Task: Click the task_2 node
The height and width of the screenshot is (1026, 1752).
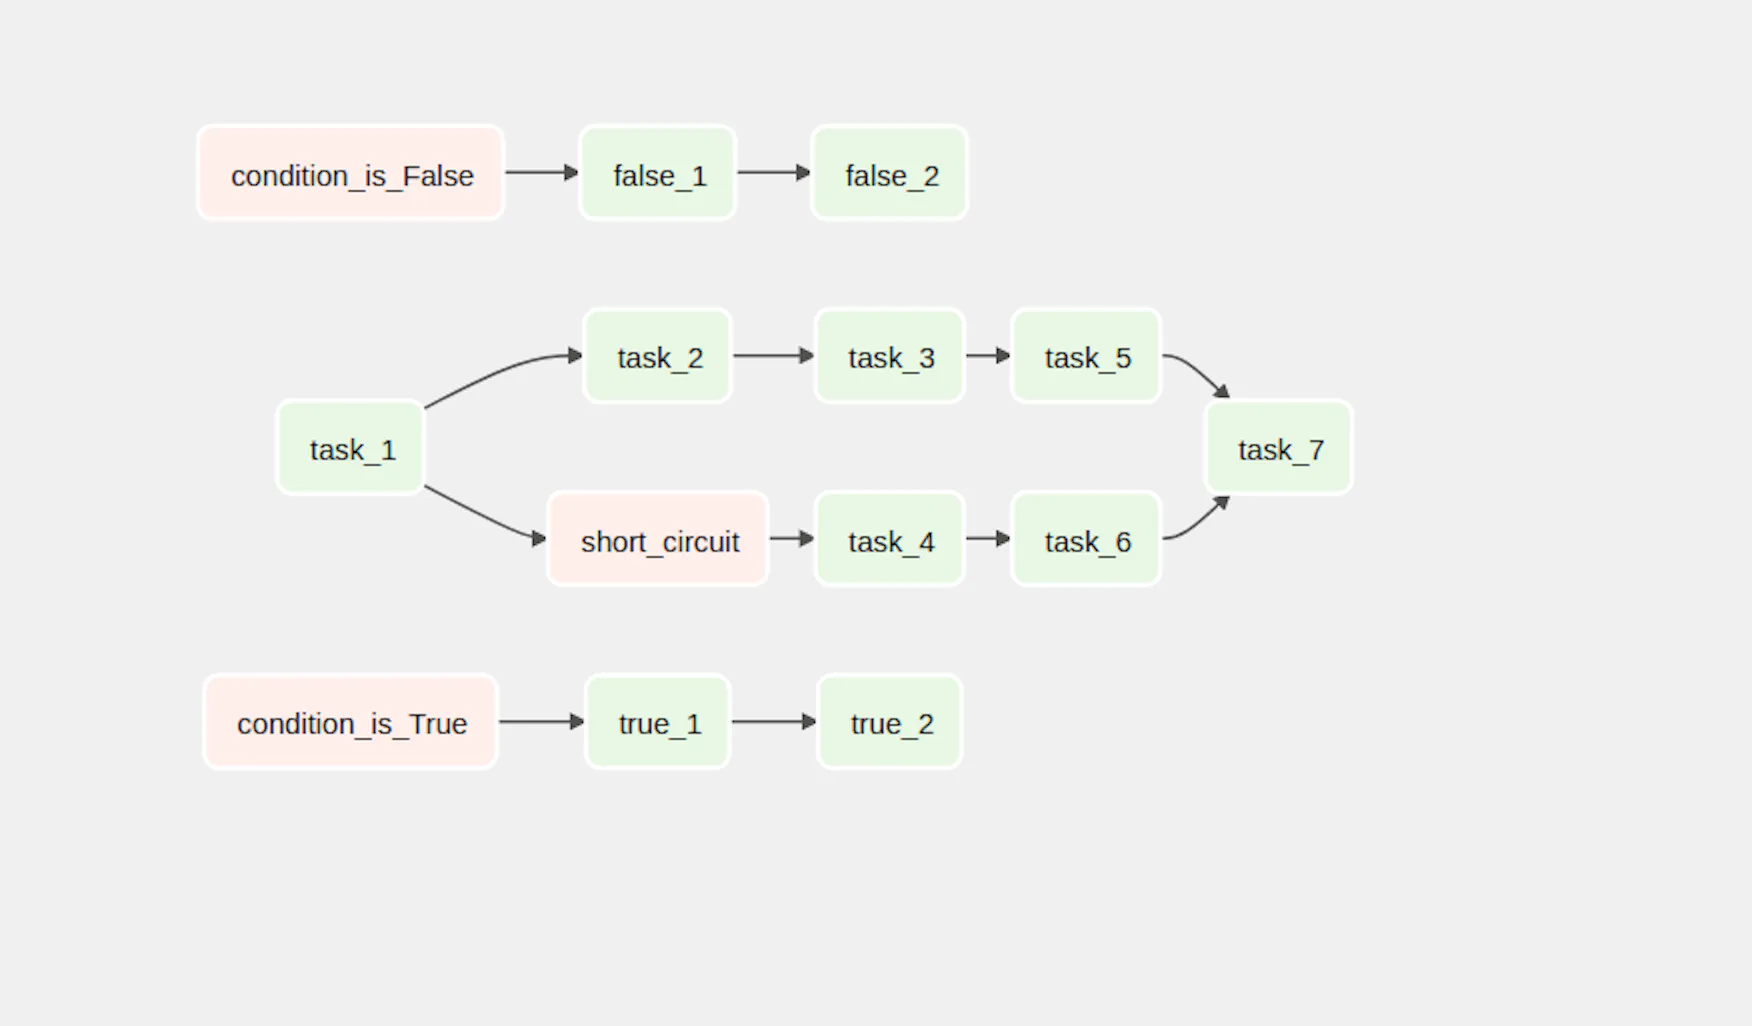Action: (x=658, y=356)
